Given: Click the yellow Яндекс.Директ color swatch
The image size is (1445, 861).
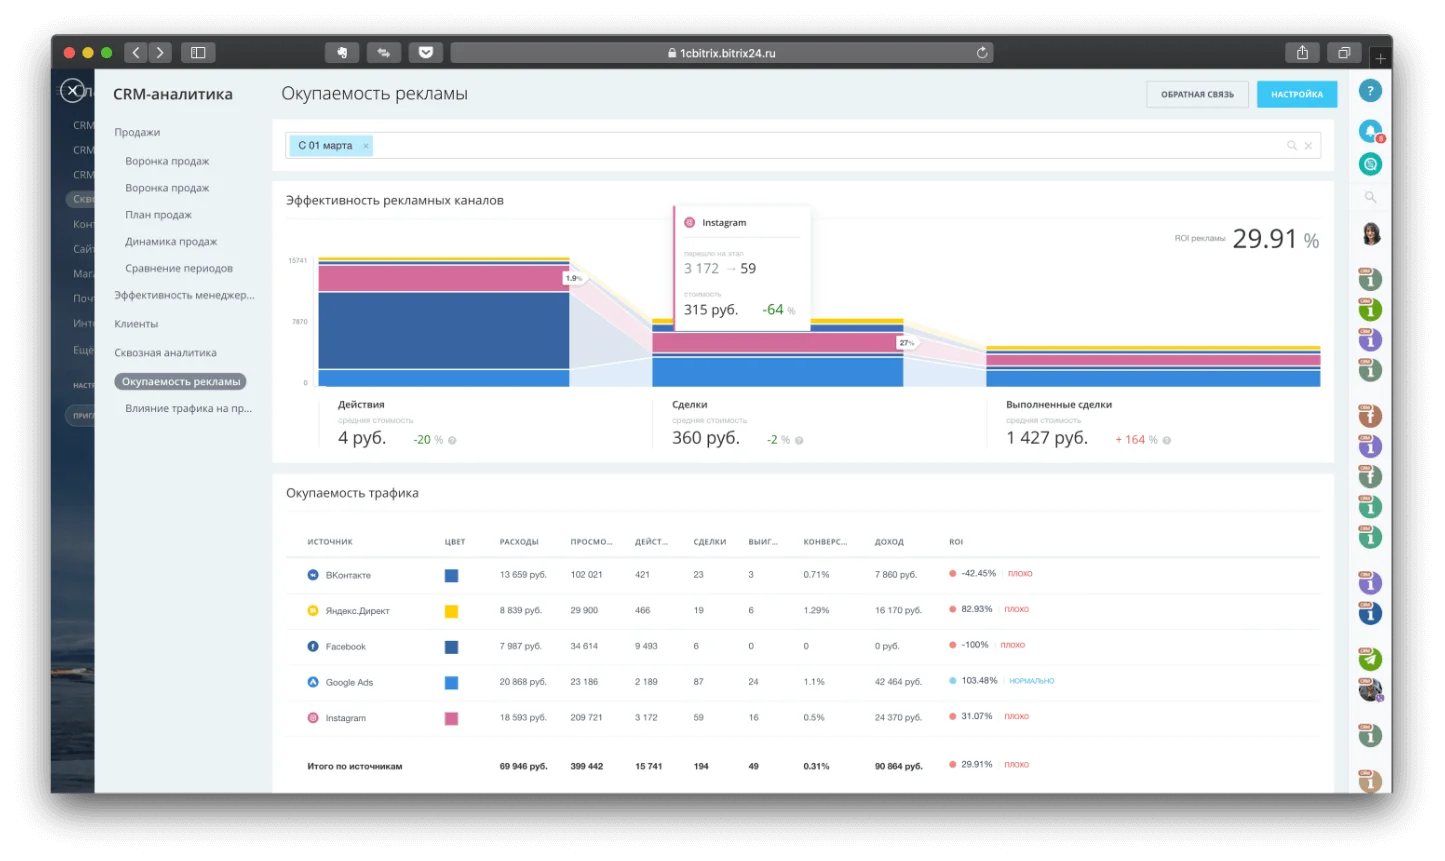Looking at the screenshot, I should pos(451,611).
